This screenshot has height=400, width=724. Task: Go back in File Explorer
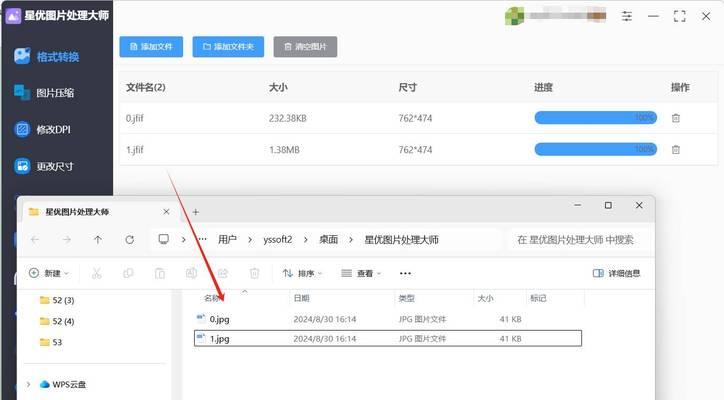point(35,239)
